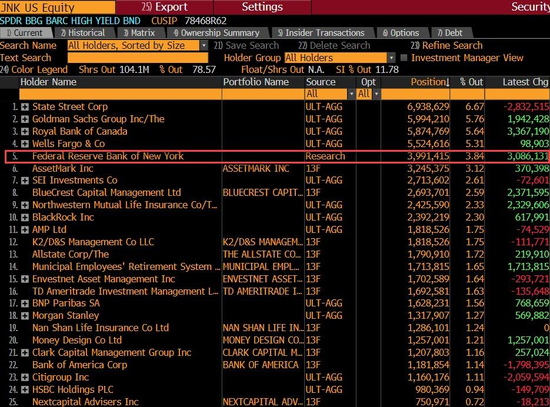Open the Source filter All dropdown
This screenshot has height=407, width=550.
[351, 94]
